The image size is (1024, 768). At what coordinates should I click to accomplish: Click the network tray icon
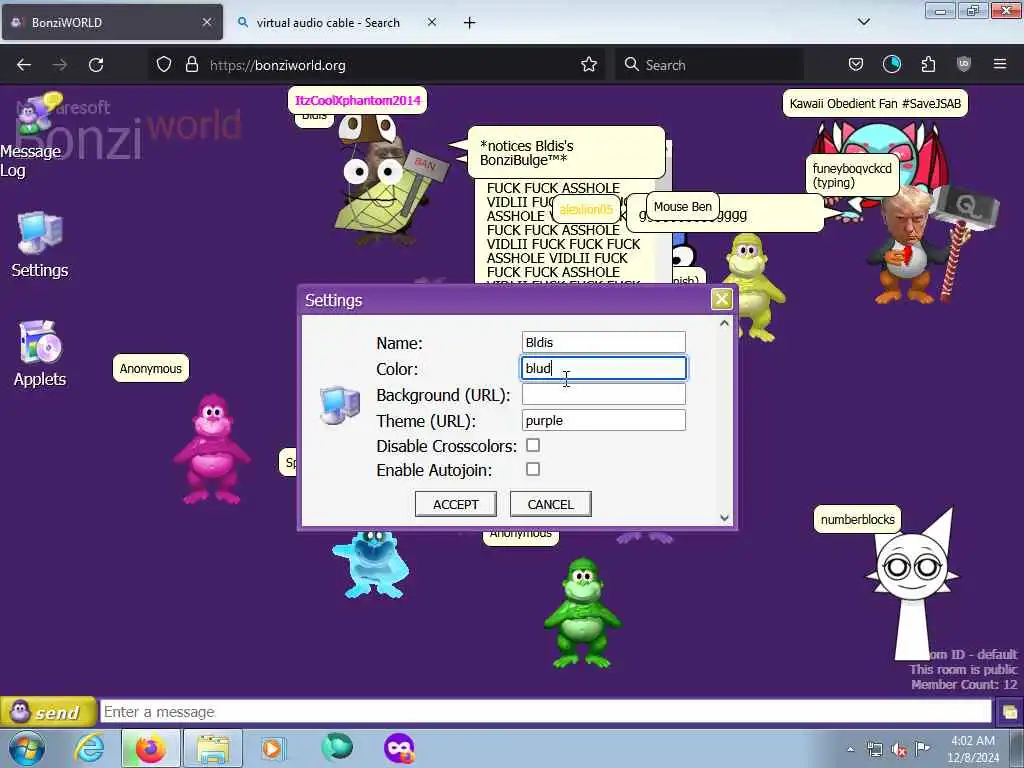[x=874, y=750]
